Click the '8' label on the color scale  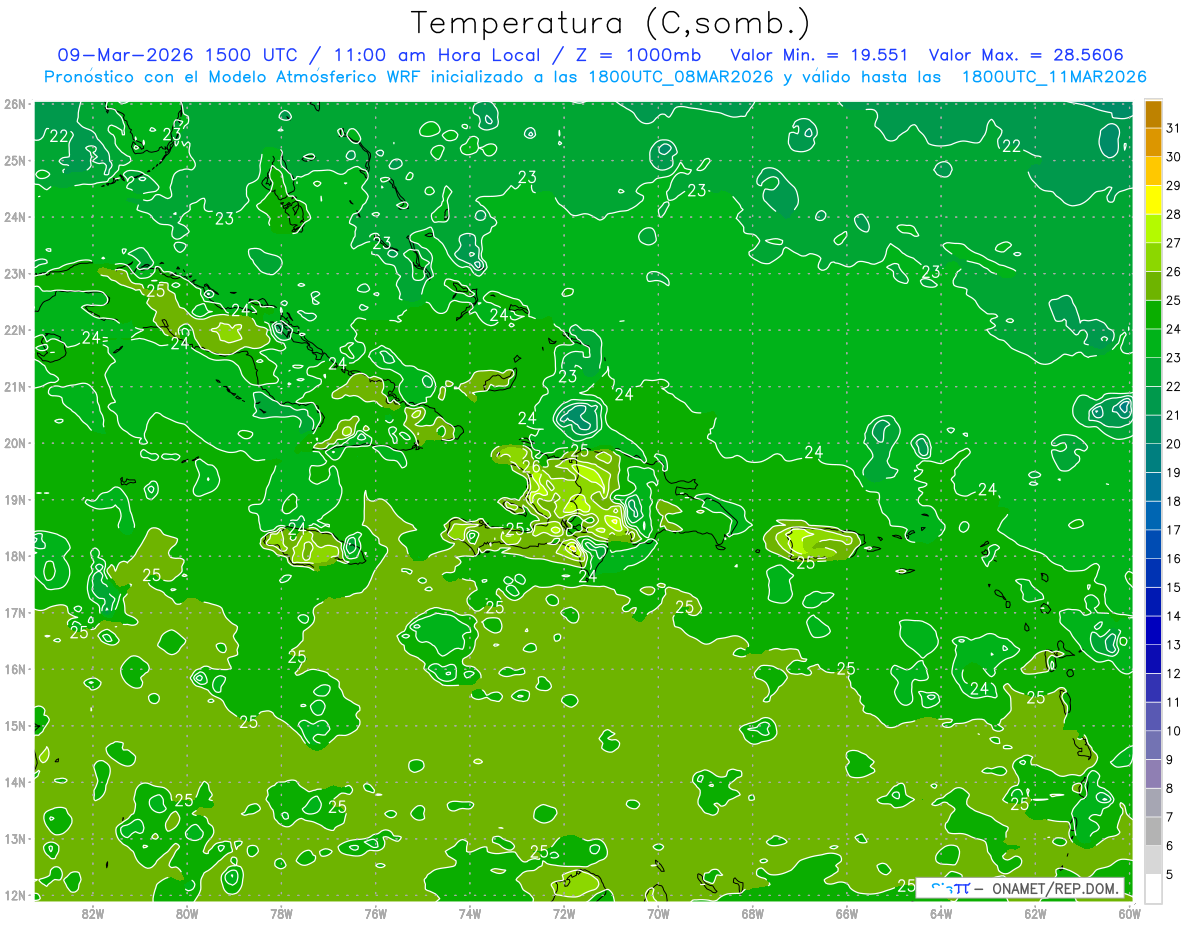point(1171,789)
